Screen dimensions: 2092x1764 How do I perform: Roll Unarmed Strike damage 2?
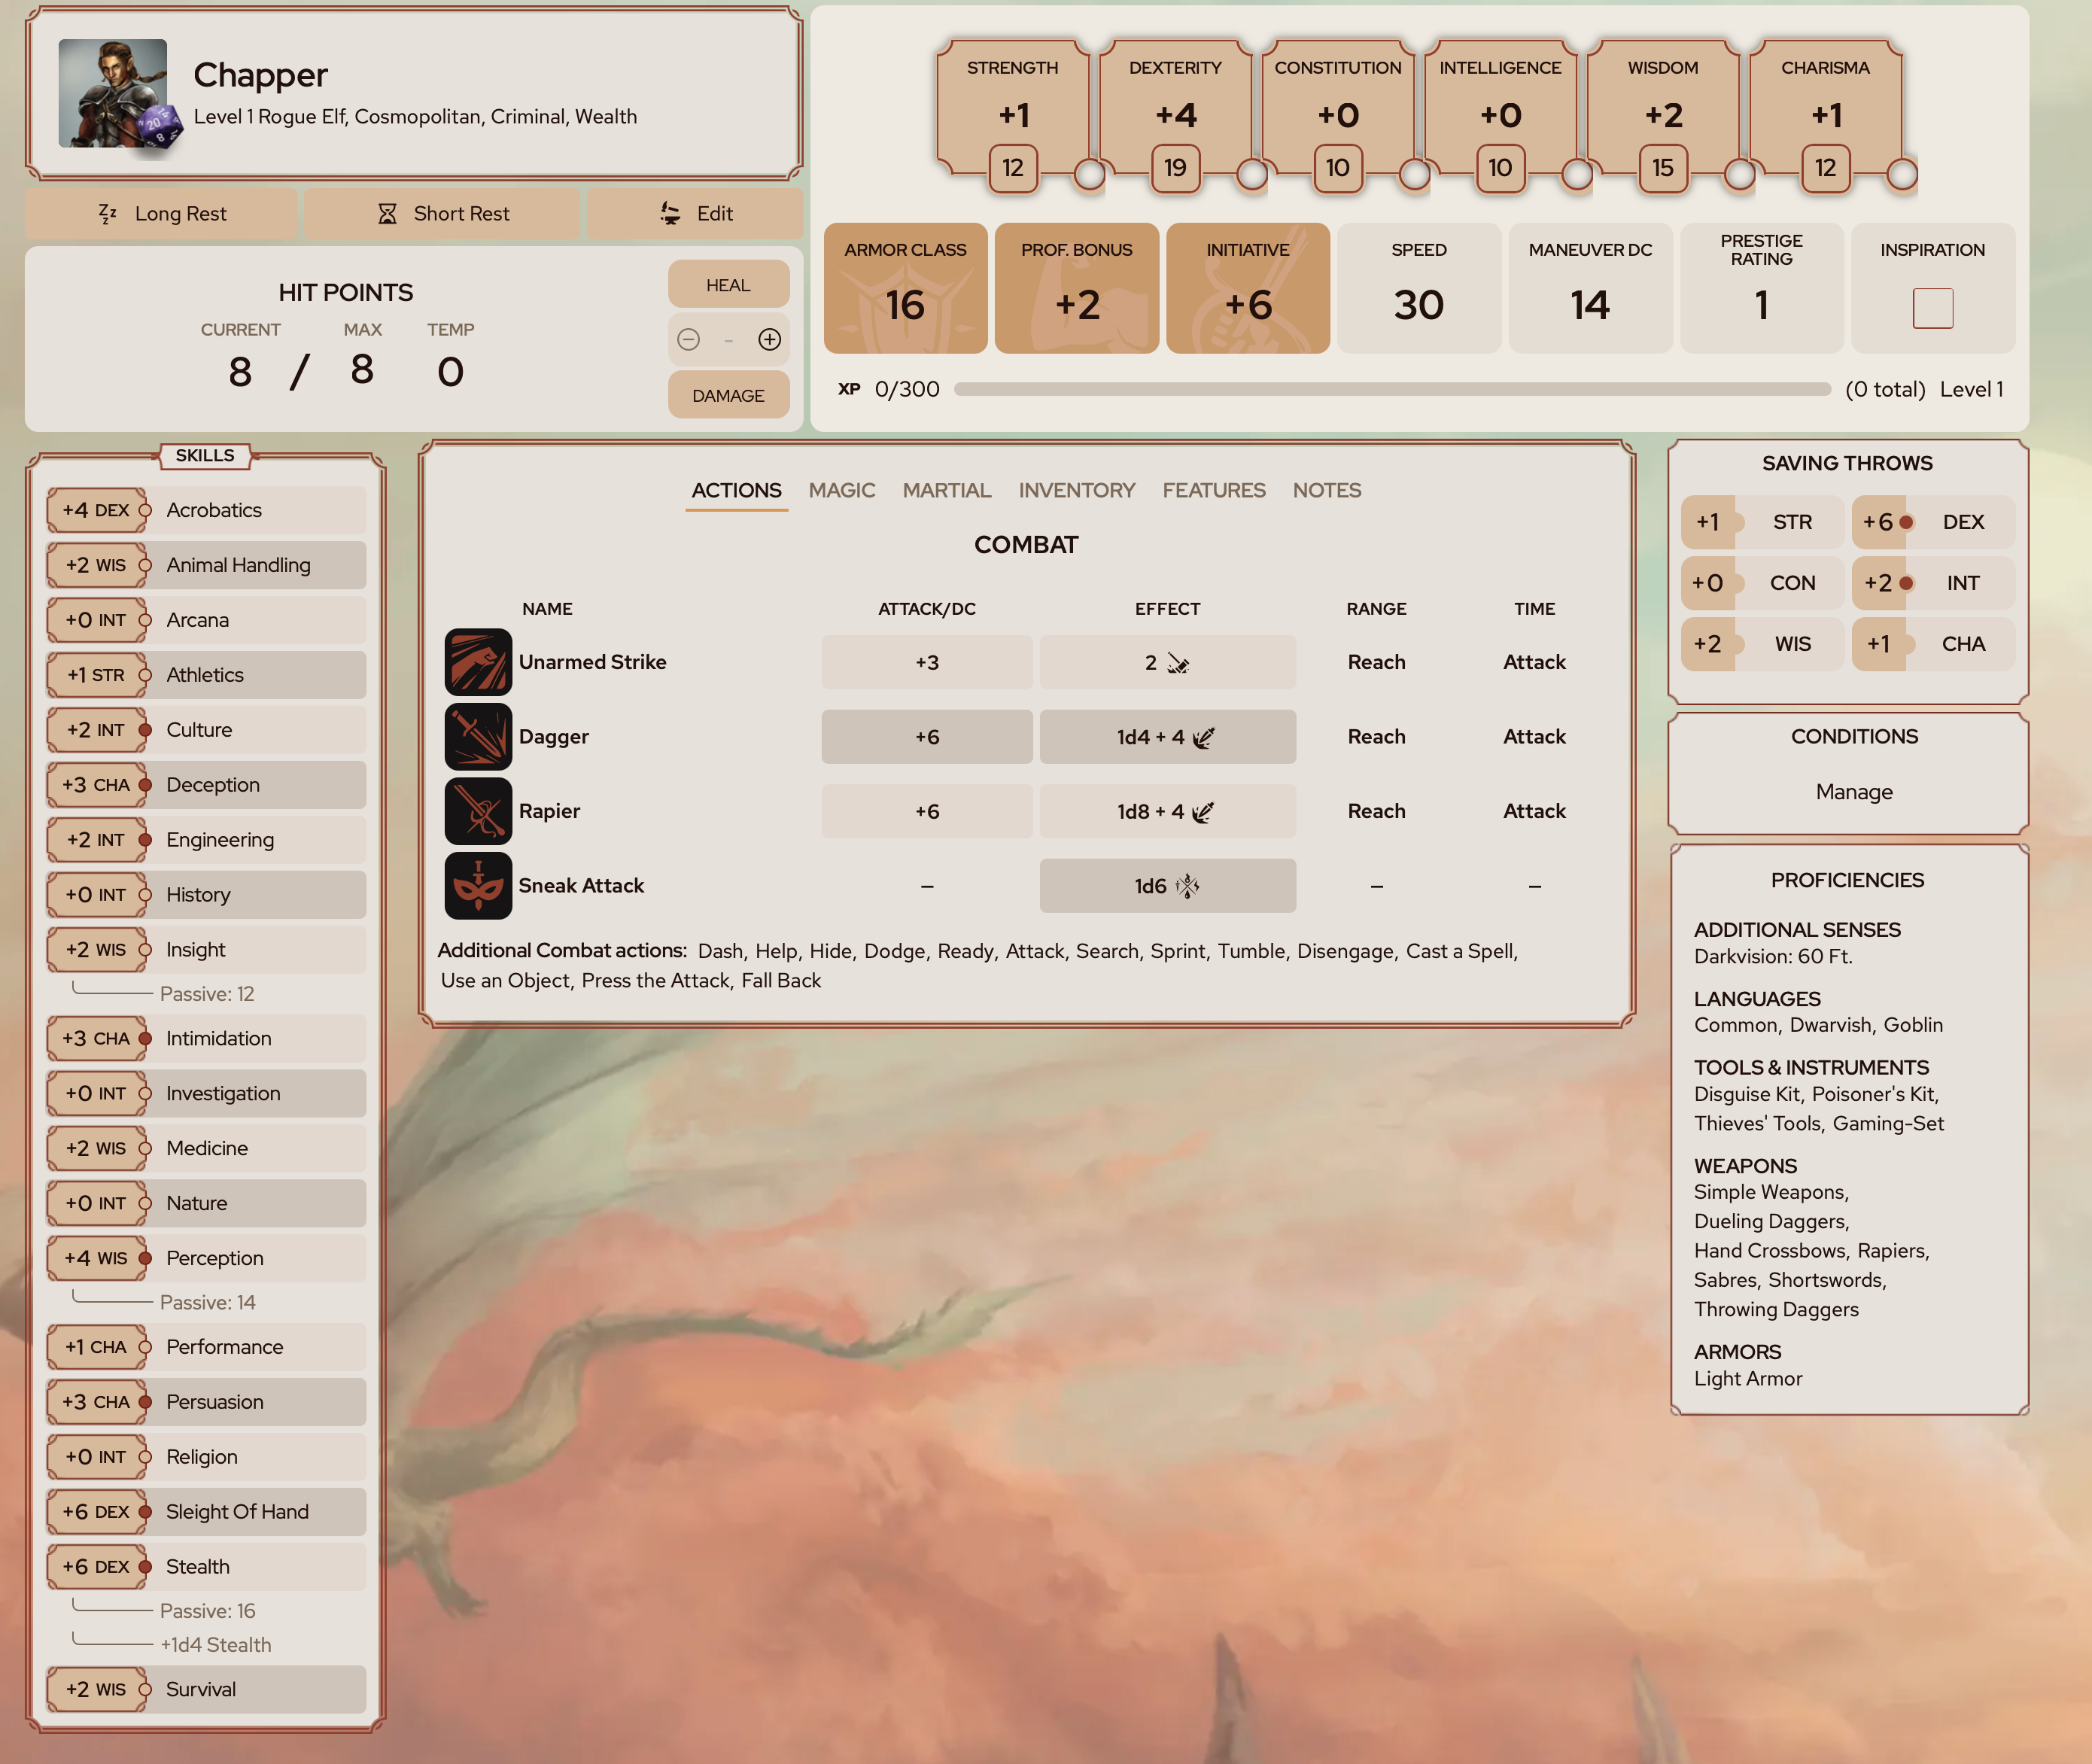(x=1167, y=662)
